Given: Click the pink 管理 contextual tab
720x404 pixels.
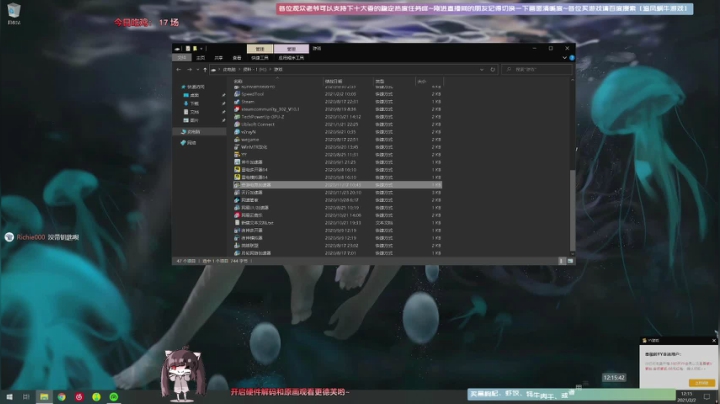Looking at the screenshot, I should click(x=291, y=49).
